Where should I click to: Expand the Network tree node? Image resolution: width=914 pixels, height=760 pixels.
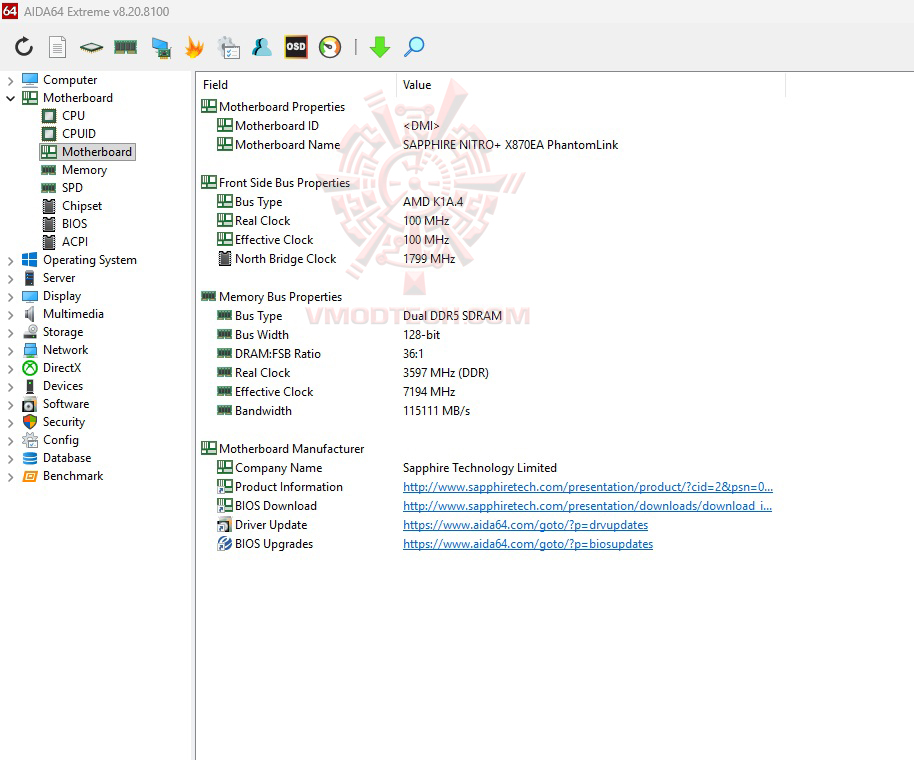[x=10, y=351]
